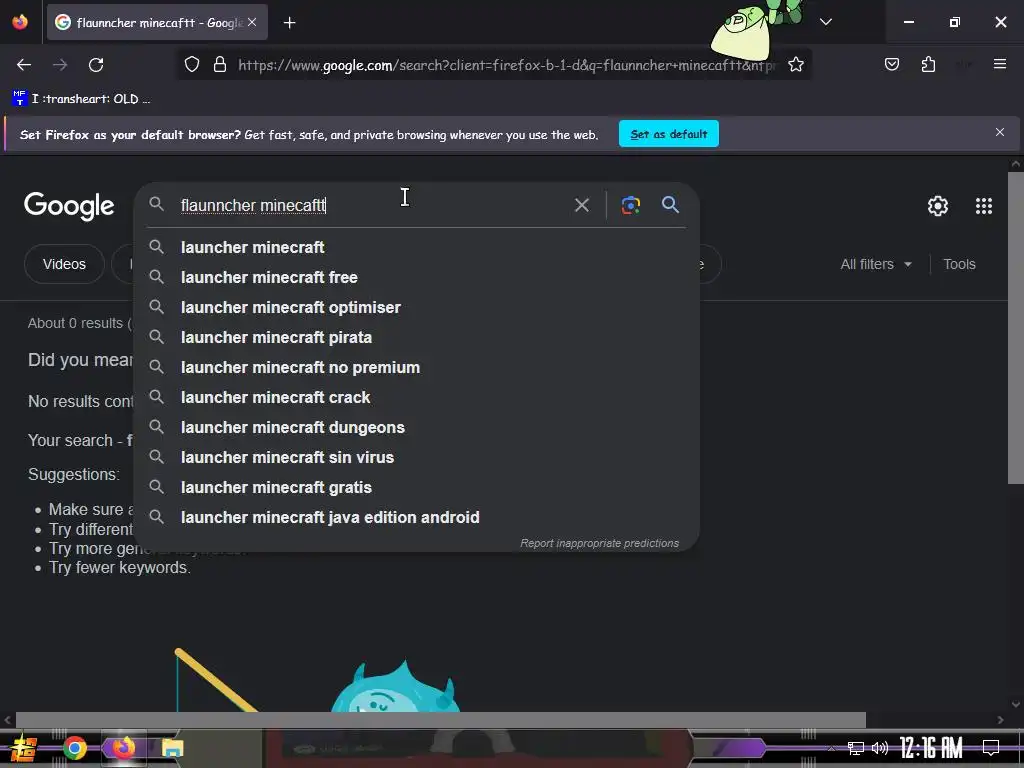Screen dimensions: 1024x768
Task: Select suggestion launcher minecraft pirata
Action: click(x=417, y=338)
